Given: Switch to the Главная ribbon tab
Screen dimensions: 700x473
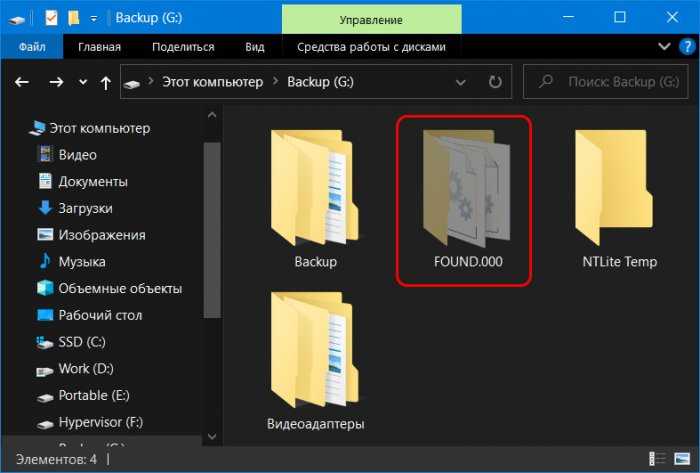Looking at the screenshot, I should pos(99,47).
